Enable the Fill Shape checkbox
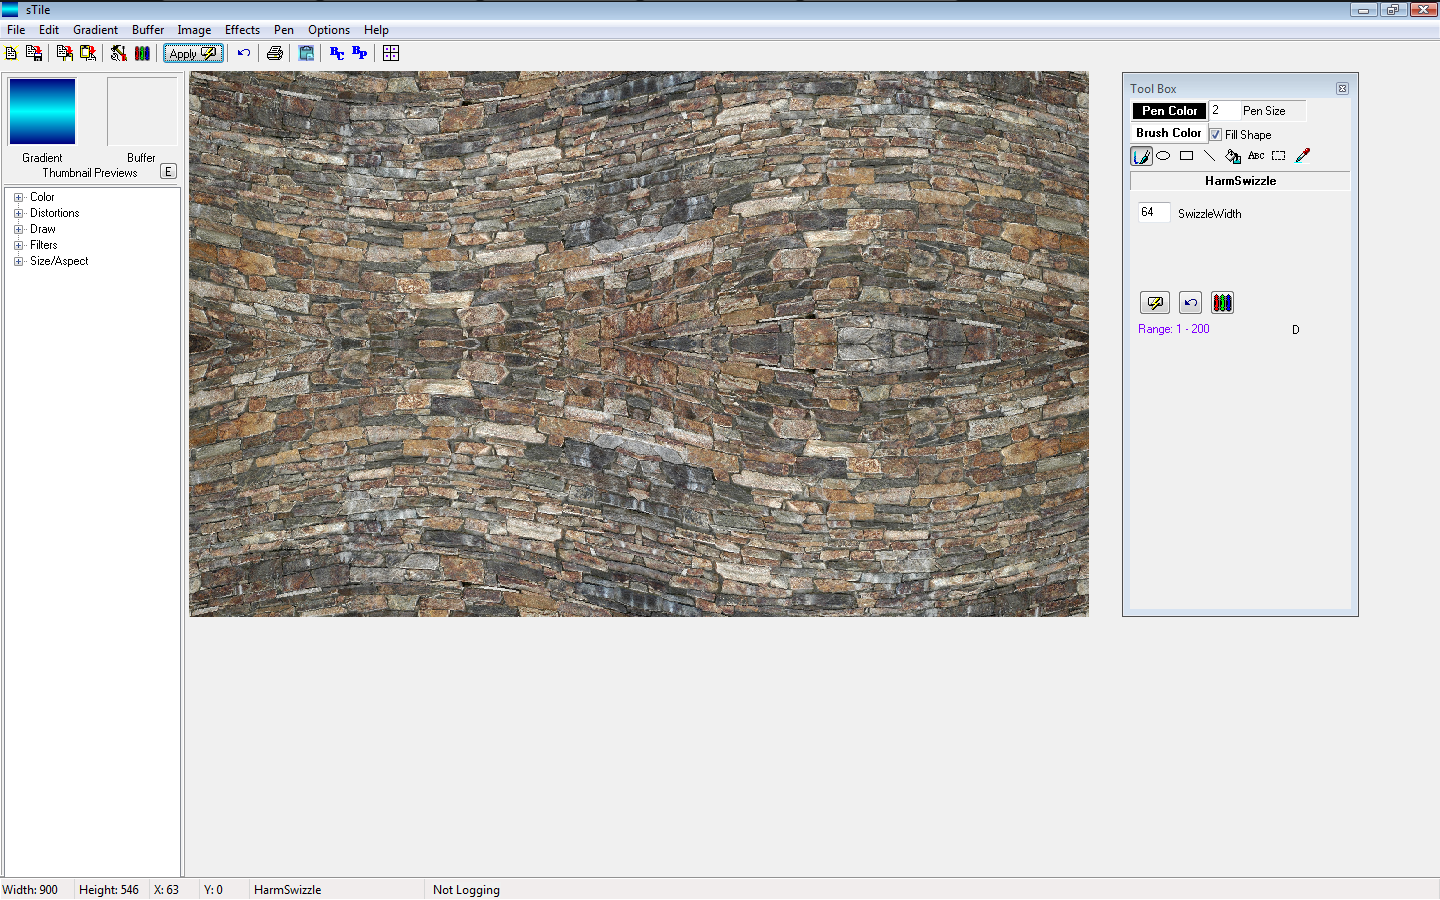 (x=1217, y=134)
